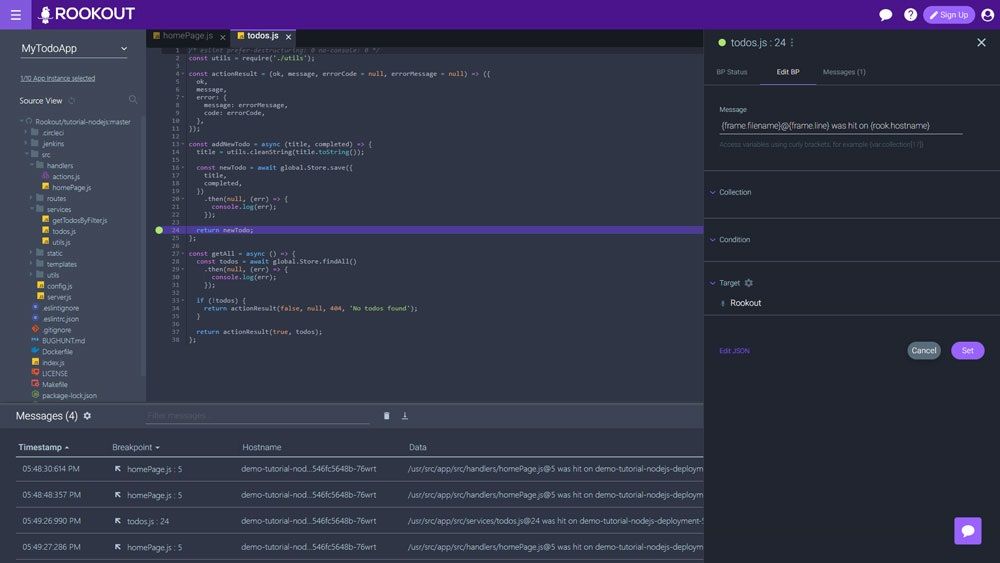Open the chat bubble icon in header
The image size is (1000, 563).
click(x=885, y=15)
